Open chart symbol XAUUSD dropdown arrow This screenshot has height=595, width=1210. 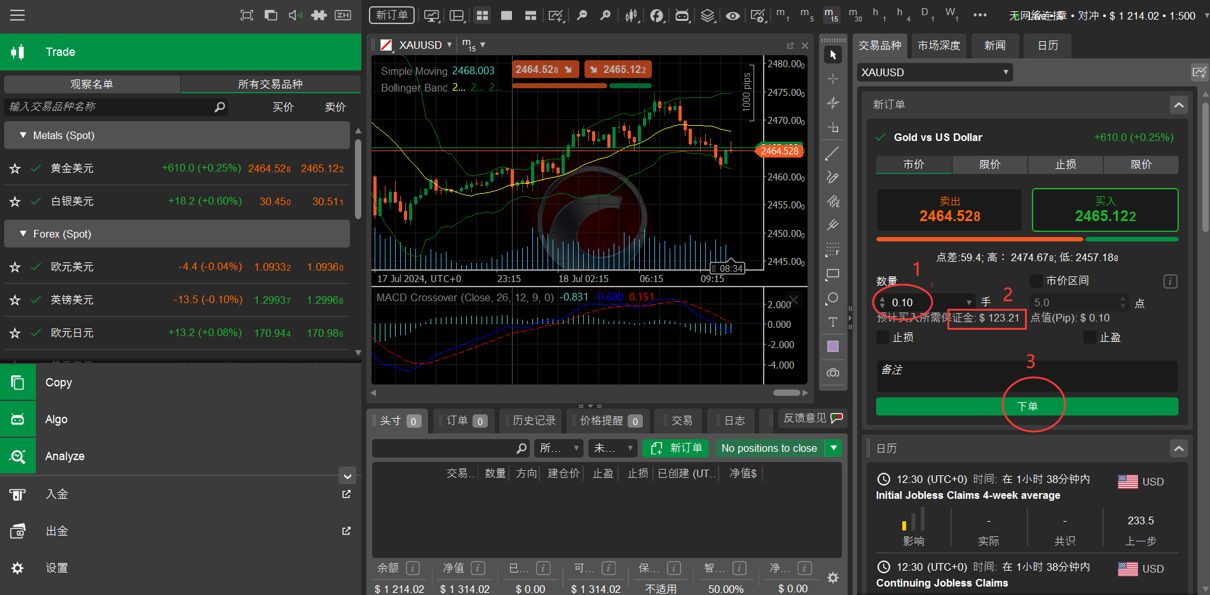coord(450,45)
